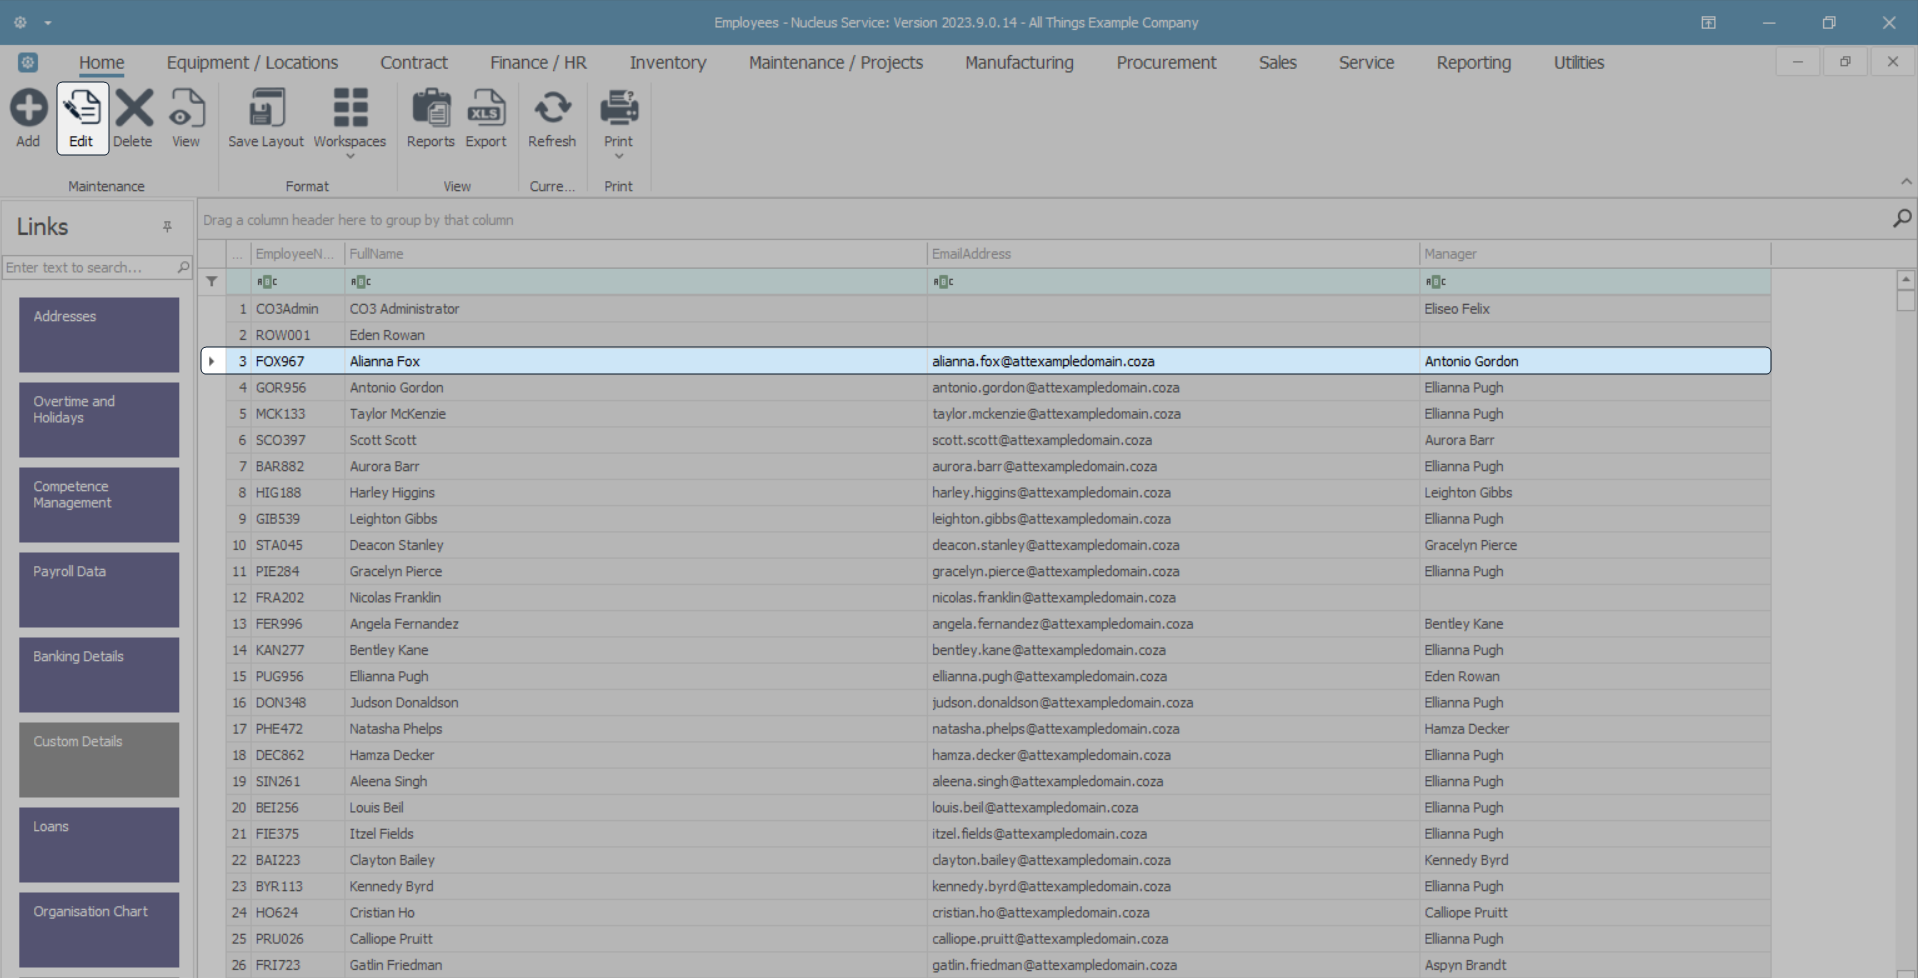Click the FullName filter condition icon
This screenshot has width=1918, height=978.
pyautogui.click(x=360, y=282)
